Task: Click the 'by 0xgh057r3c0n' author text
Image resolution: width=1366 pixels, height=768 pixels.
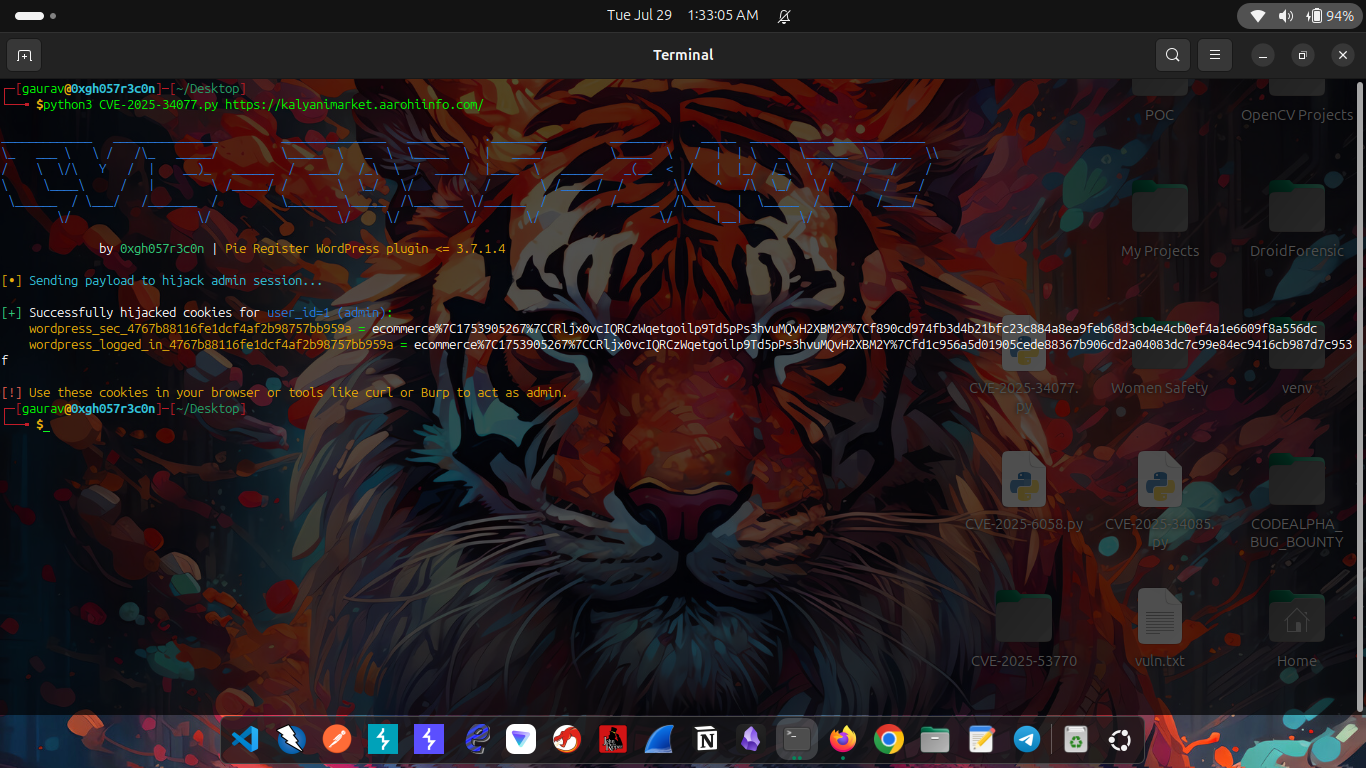Action: (152, 249)
